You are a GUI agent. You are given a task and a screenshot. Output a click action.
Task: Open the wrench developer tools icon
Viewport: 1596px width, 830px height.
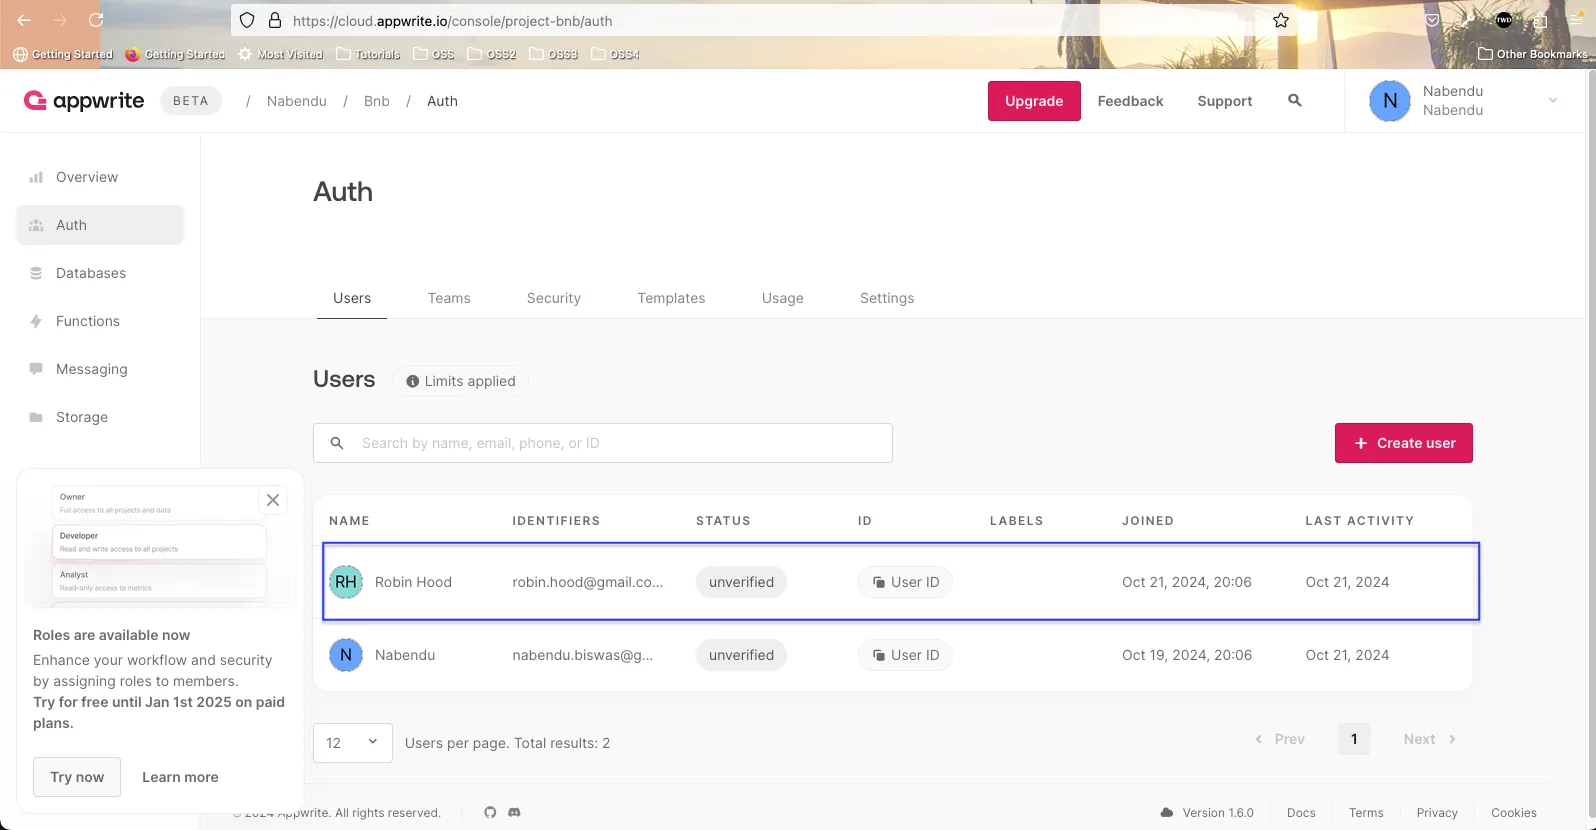(1468, 20)
